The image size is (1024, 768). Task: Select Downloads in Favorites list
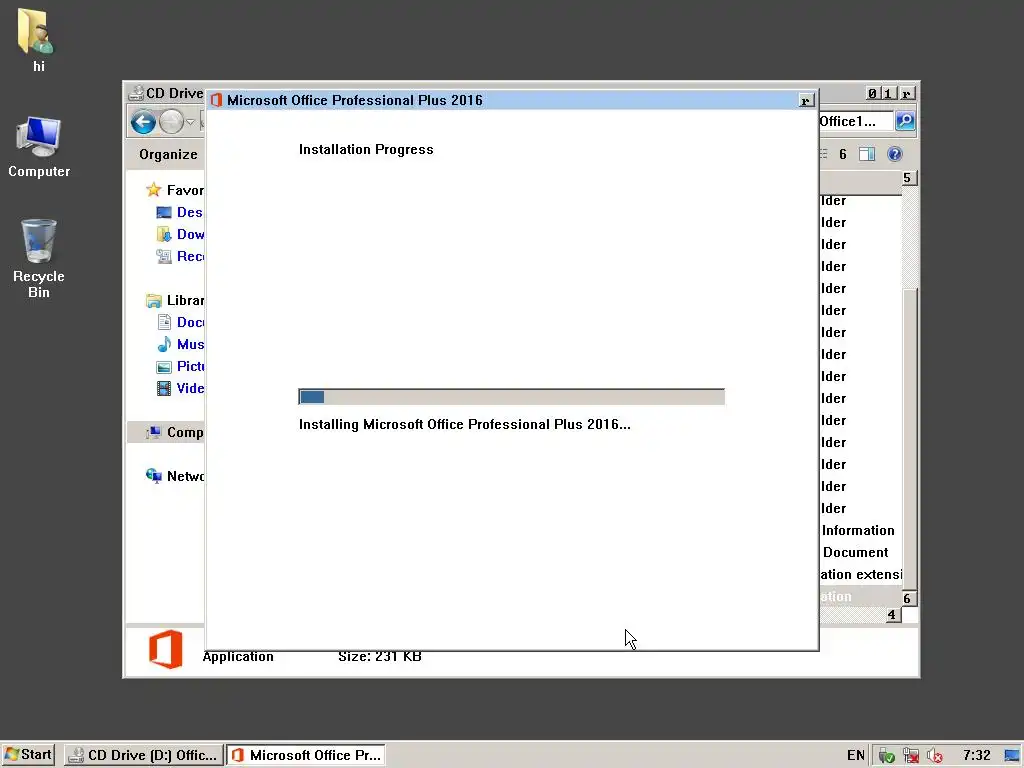click(180, 234)
